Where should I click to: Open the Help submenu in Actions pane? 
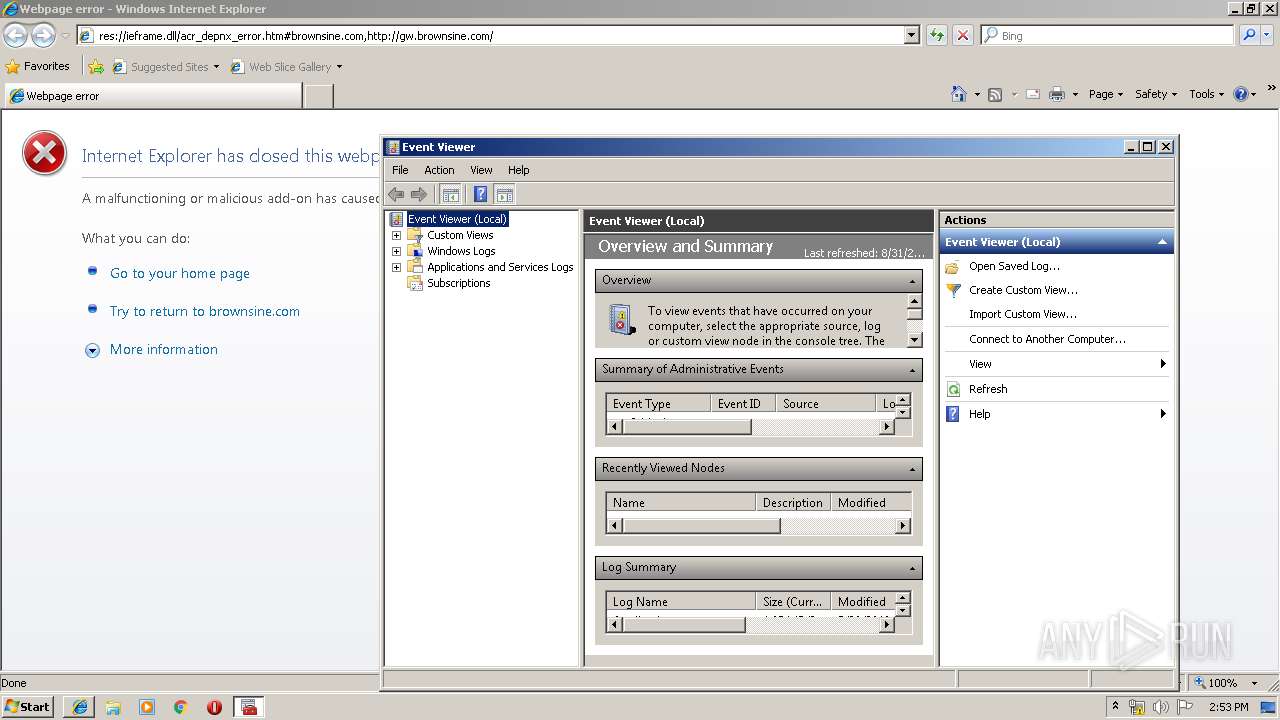[1056, 414]
